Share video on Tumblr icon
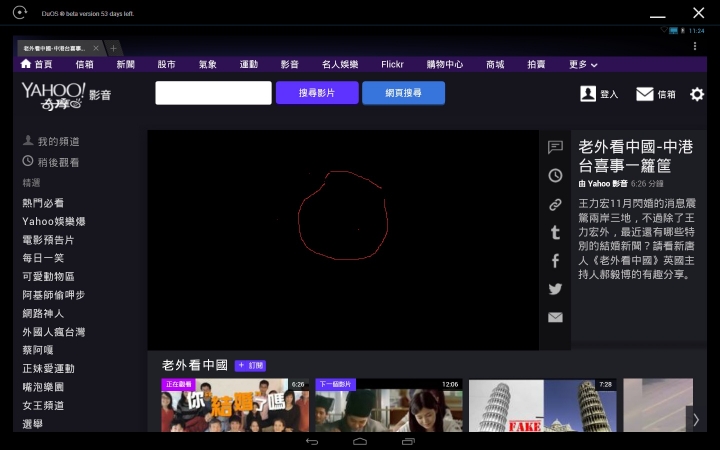 (x=555, y=233)
